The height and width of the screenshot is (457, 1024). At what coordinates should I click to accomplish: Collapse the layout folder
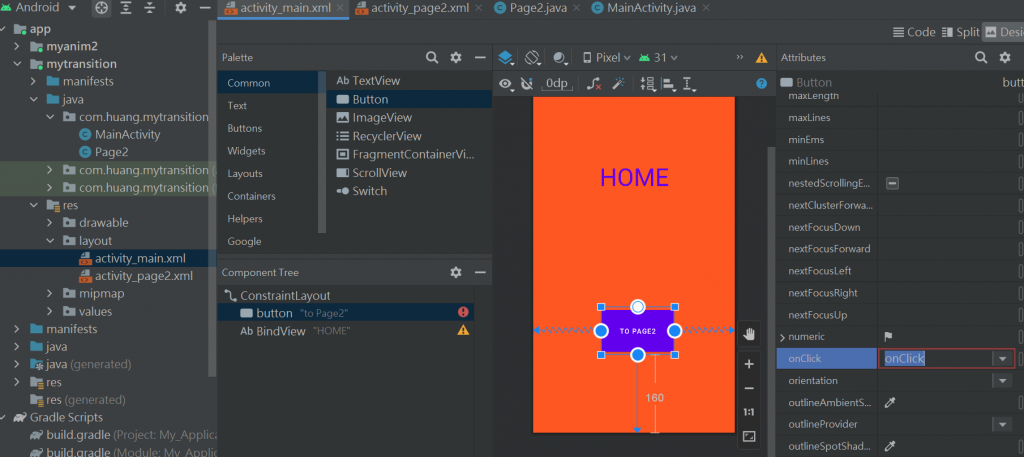point(50,240)
